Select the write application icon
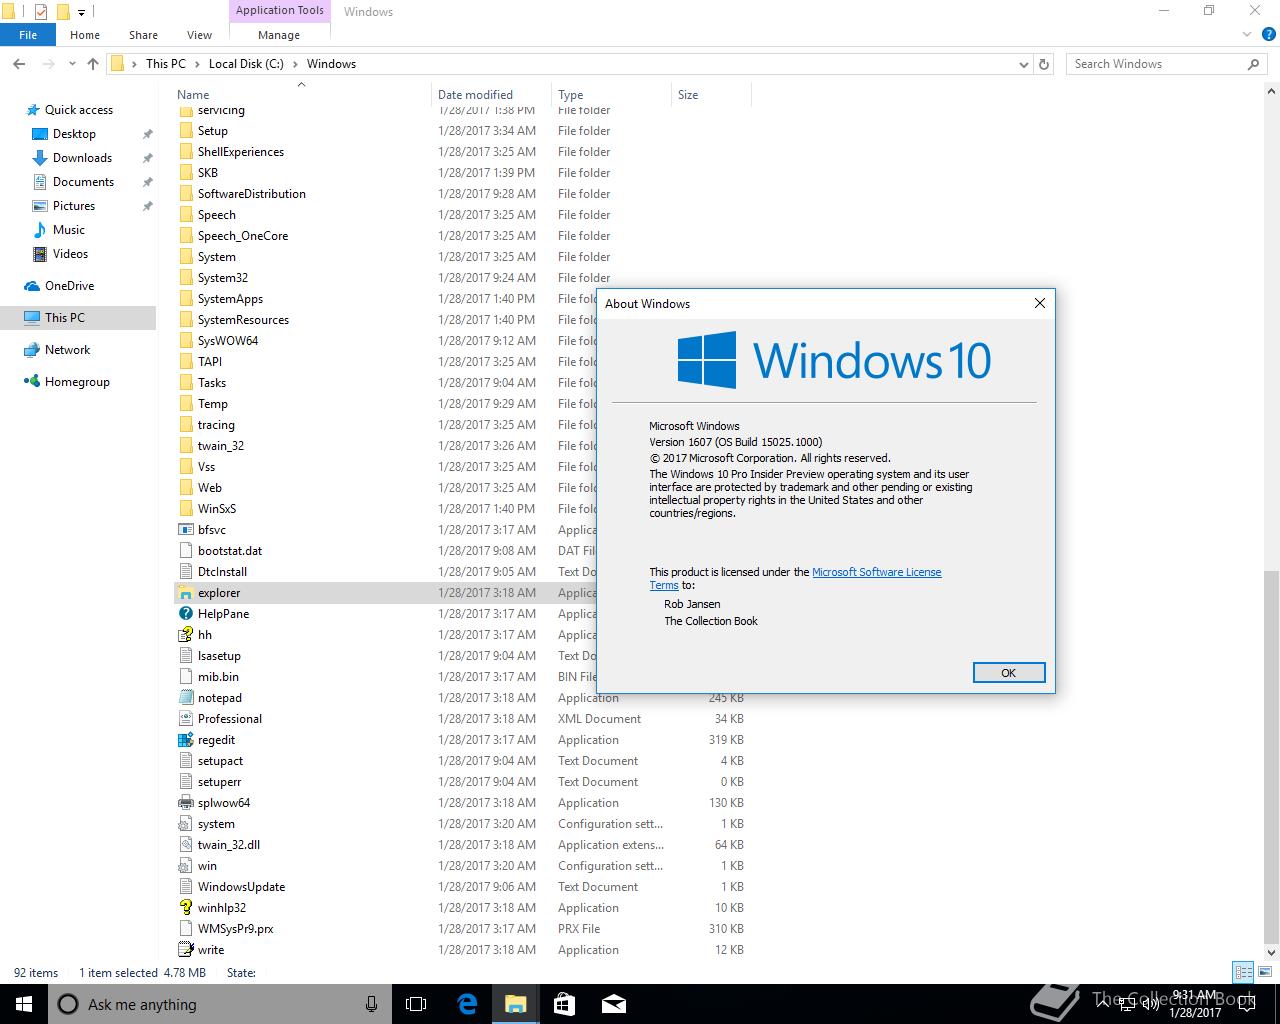 [x=185, y=950]
